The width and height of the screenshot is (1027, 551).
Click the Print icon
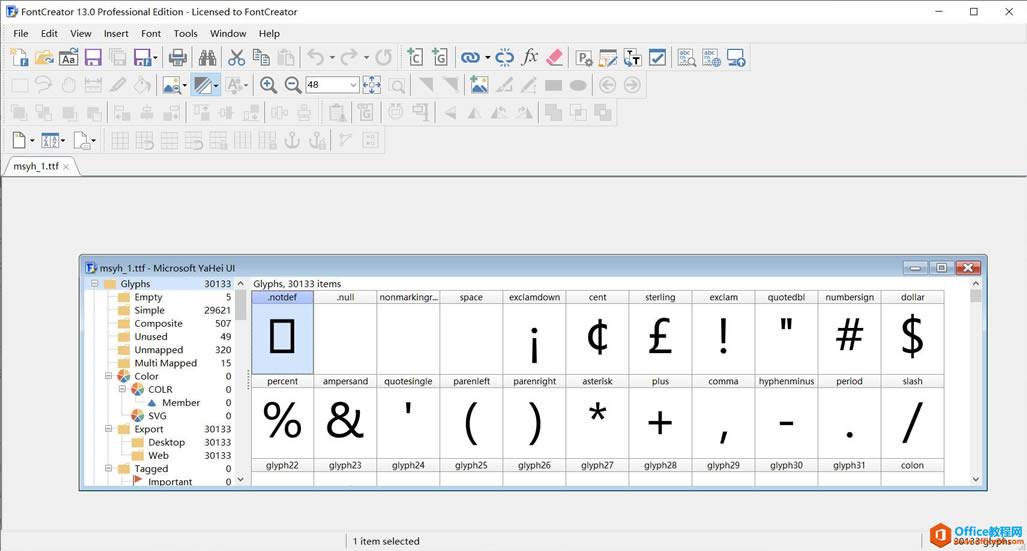[177, 58]
